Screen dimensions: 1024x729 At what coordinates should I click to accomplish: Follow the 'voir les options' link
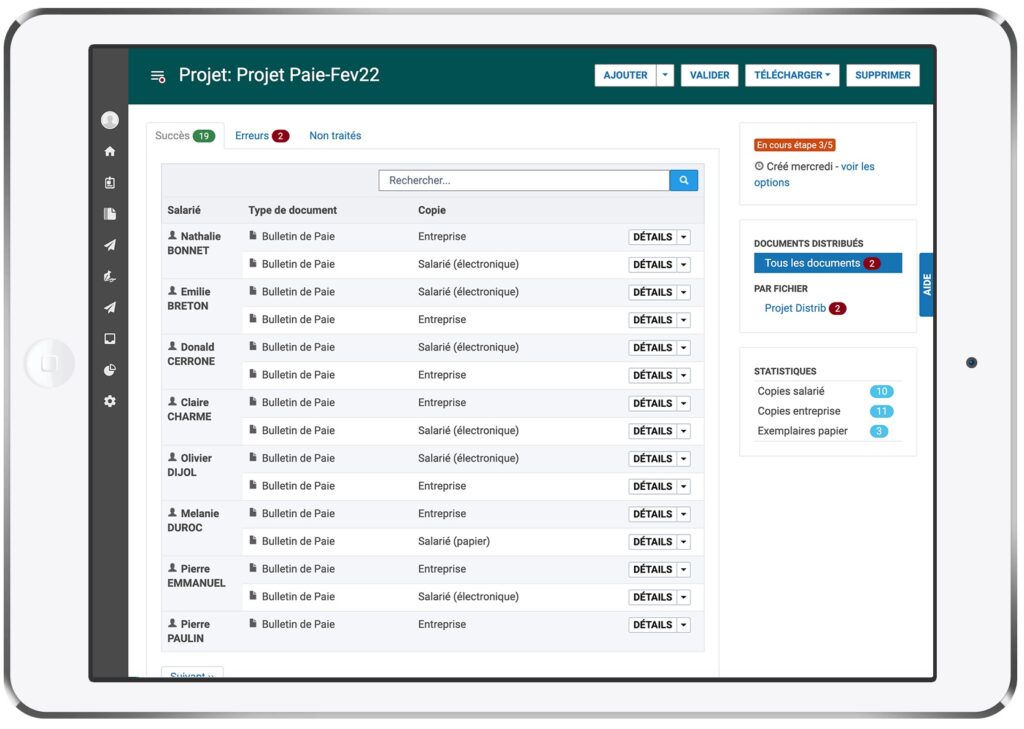pyautogui.click(x=857, y=167)
